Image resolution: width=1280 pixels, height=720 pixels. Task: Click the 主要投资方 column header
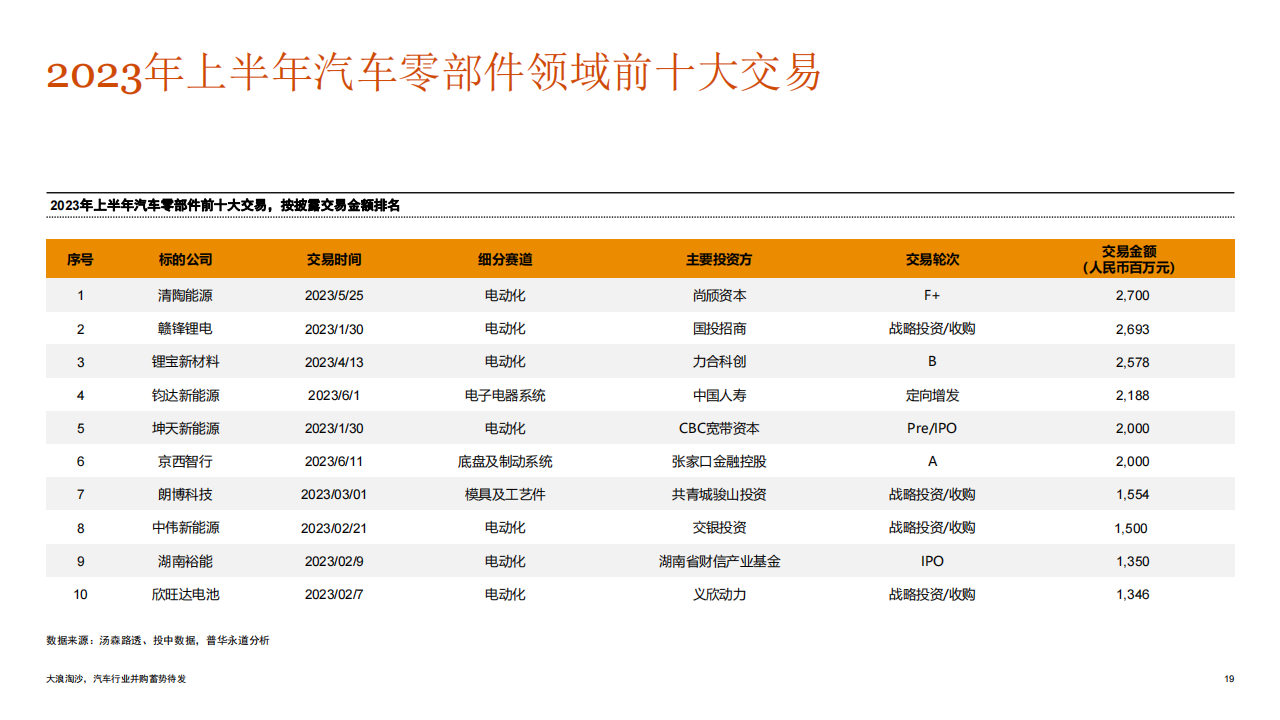point(719,259)
